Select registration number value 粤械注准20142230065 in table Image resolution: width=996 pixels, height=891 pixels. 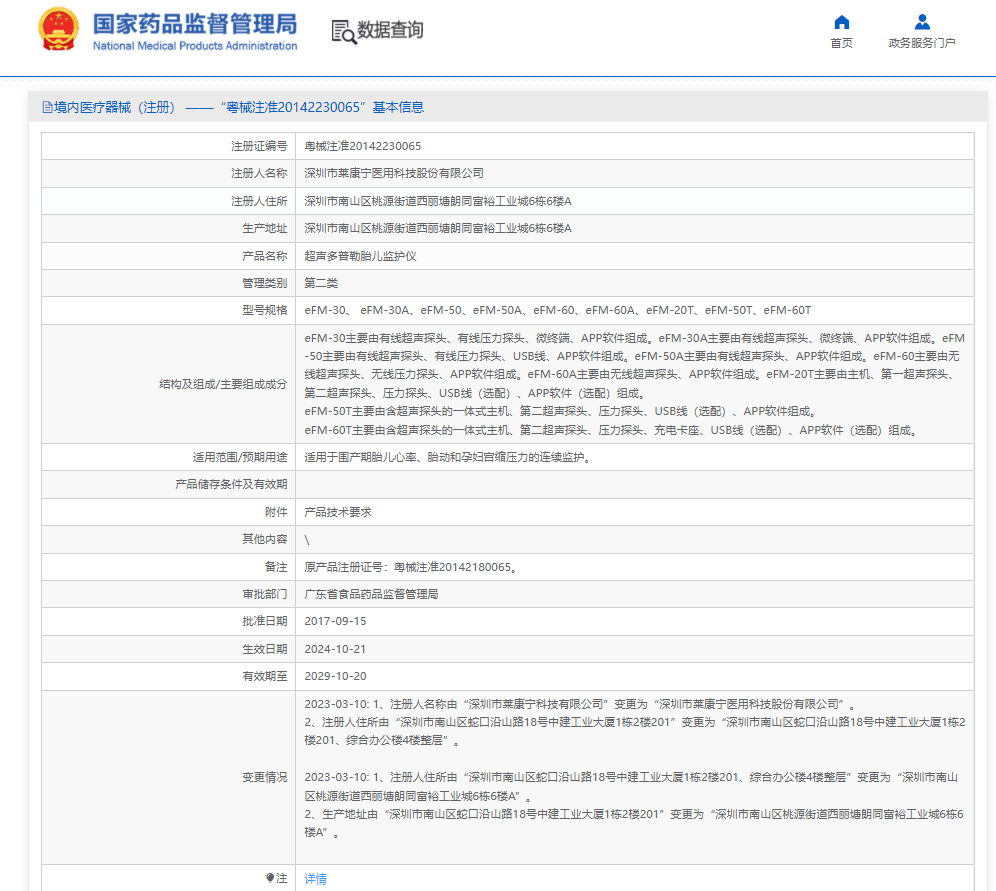tap(363, 146)
